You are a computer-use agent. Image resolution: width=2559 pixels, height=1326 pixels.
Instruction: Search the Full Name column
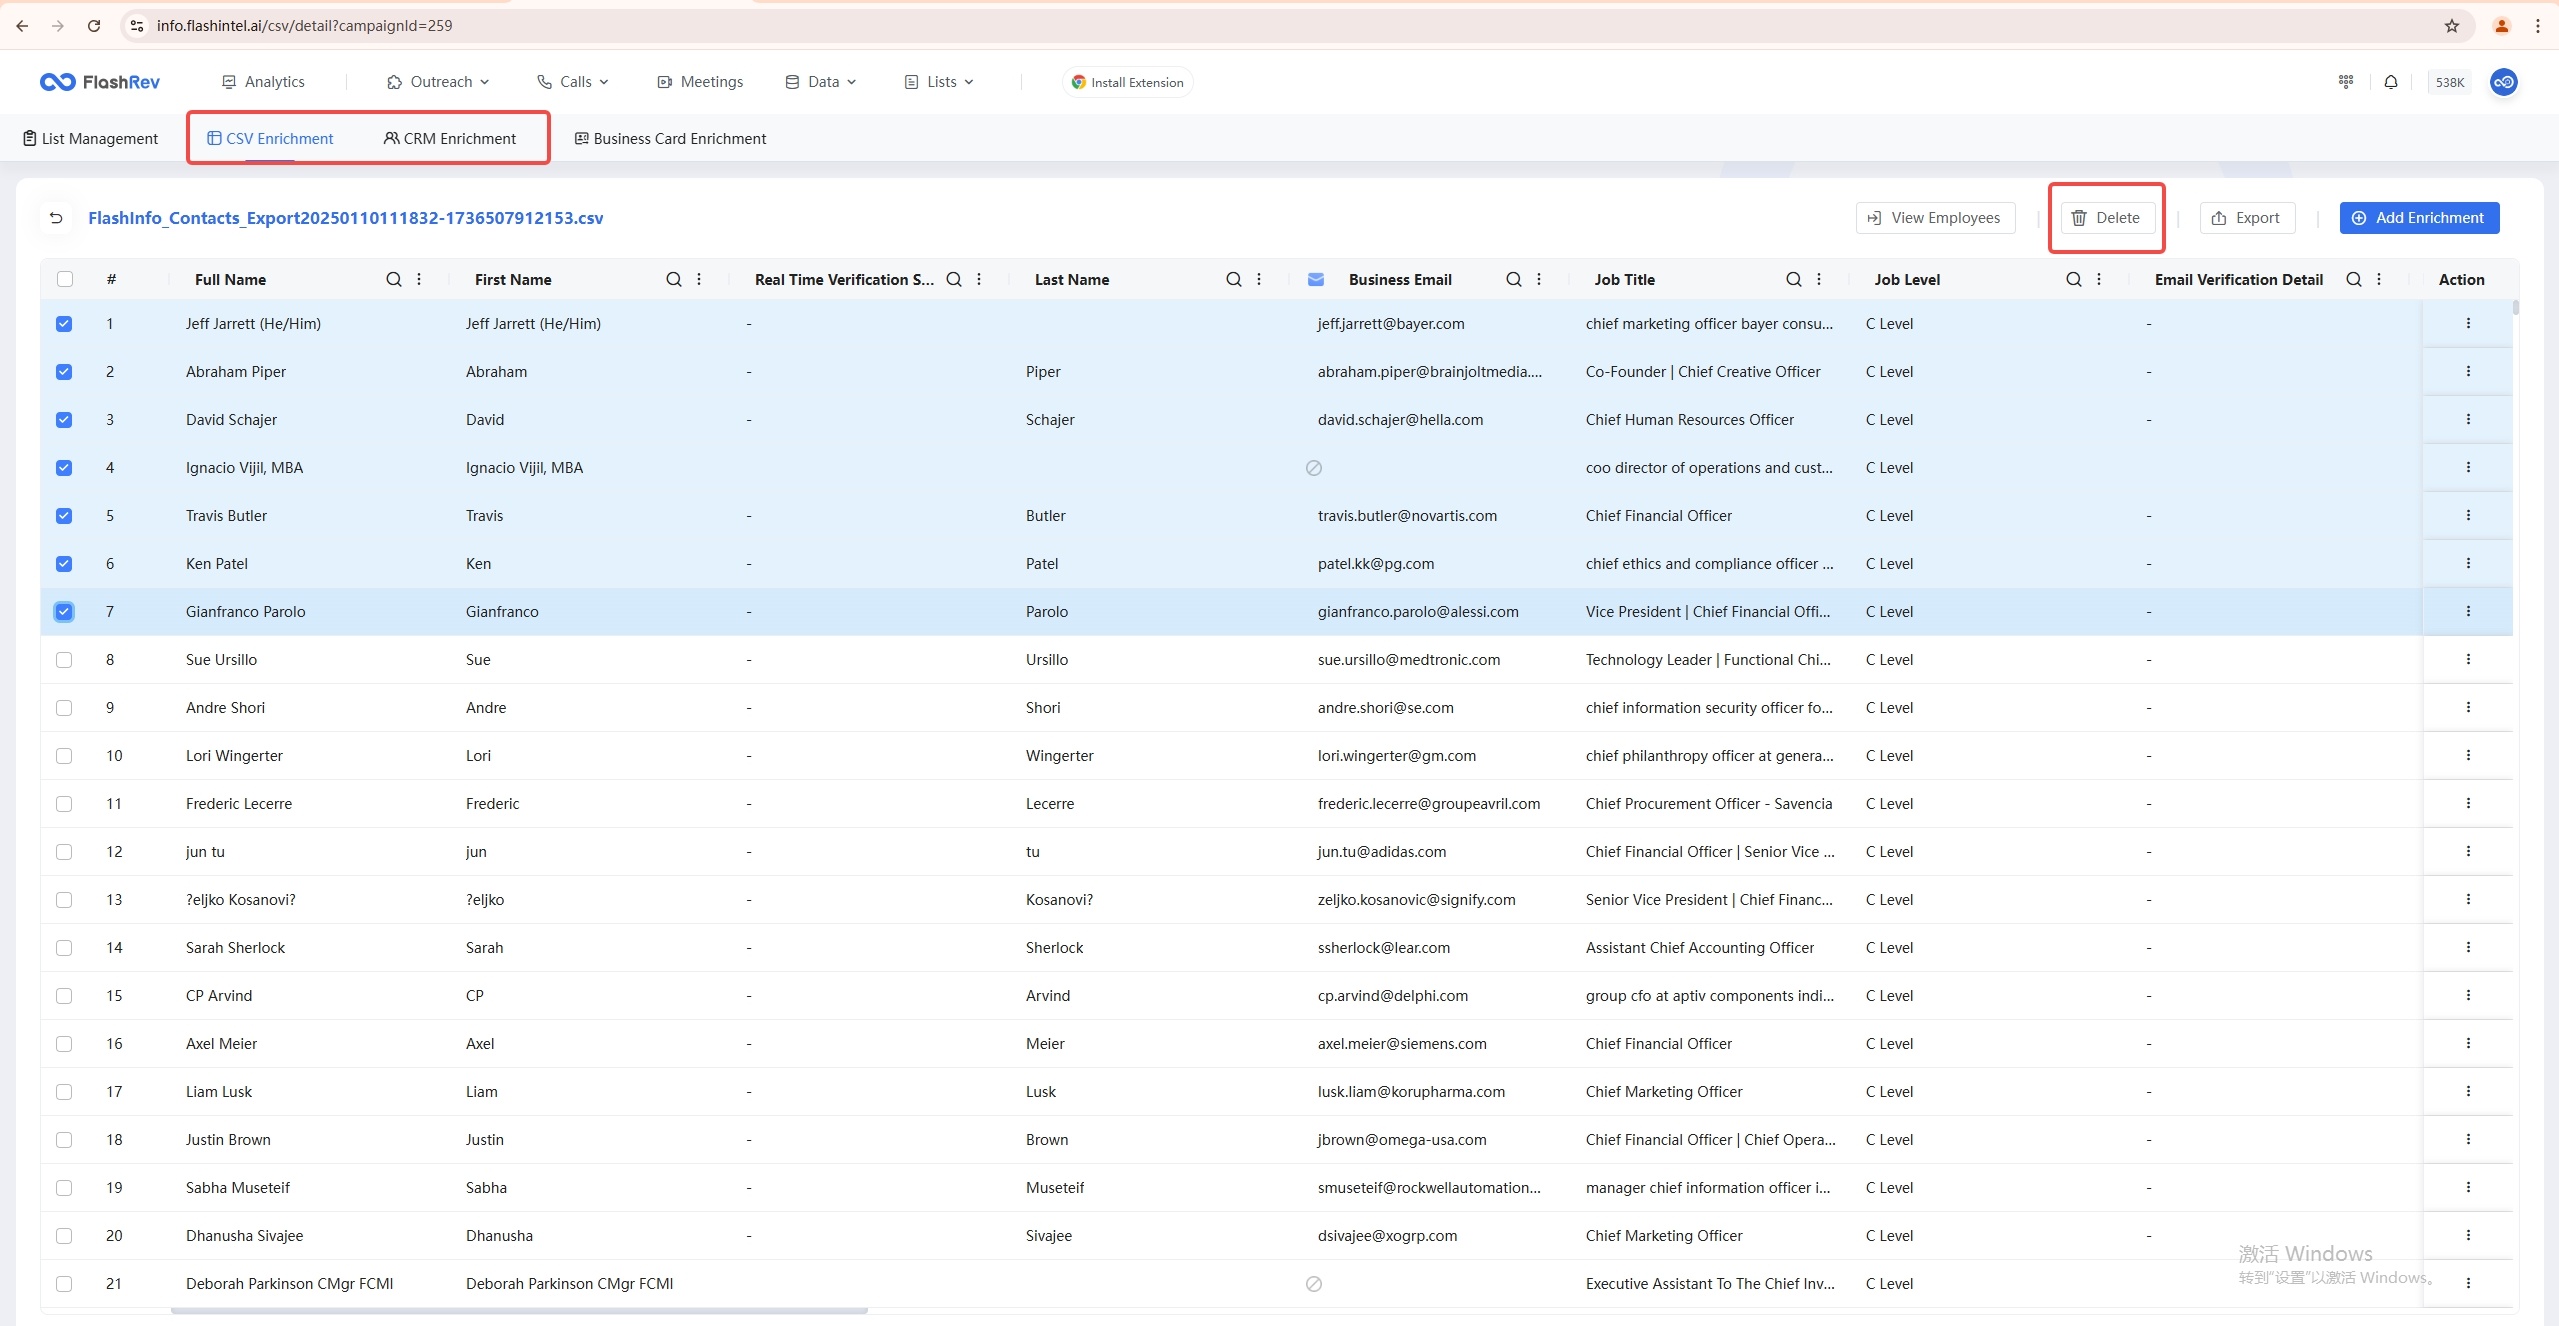tap(394, 280)
